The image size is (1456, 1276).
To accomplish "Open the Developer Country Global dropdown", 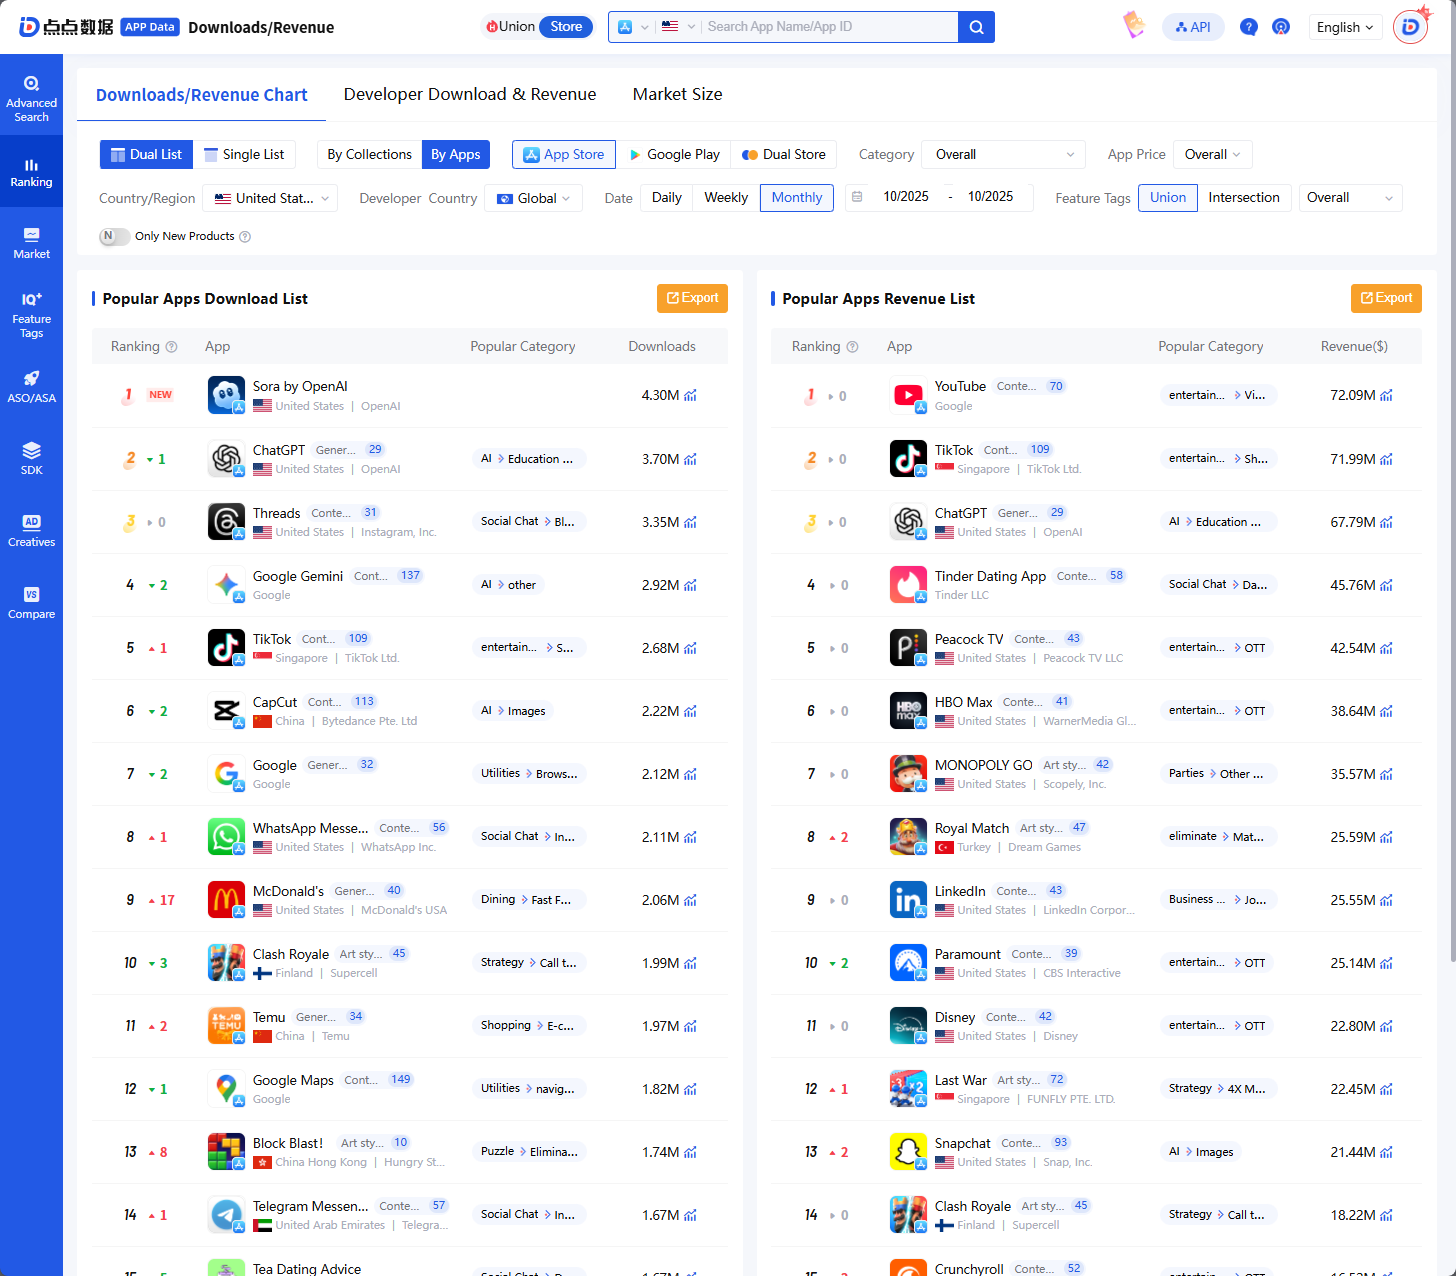I will pos(533,198).
